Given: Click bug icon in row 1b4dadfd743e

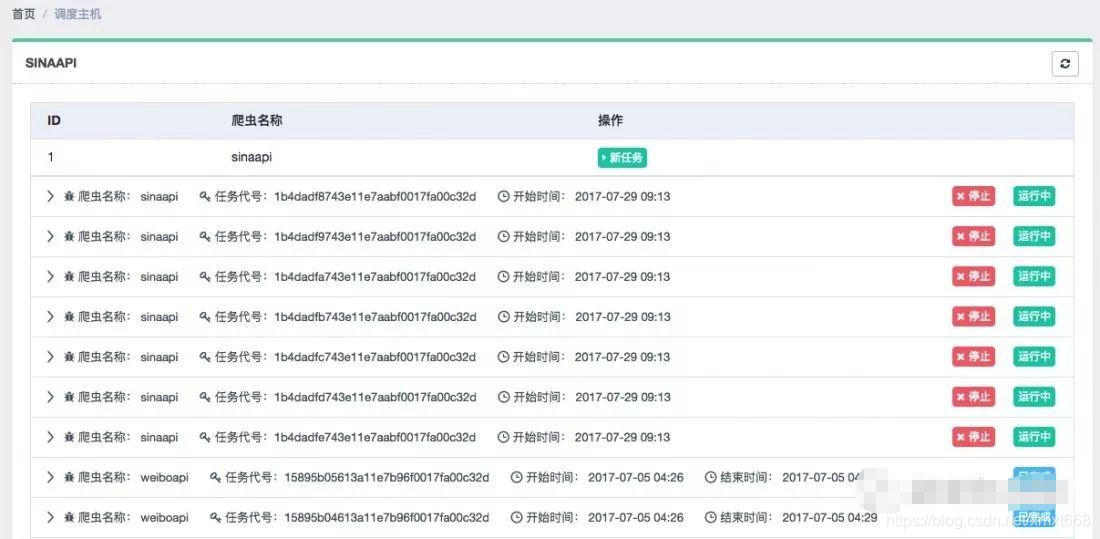Looking at the screenshot, I should click(x=69, y=397).
